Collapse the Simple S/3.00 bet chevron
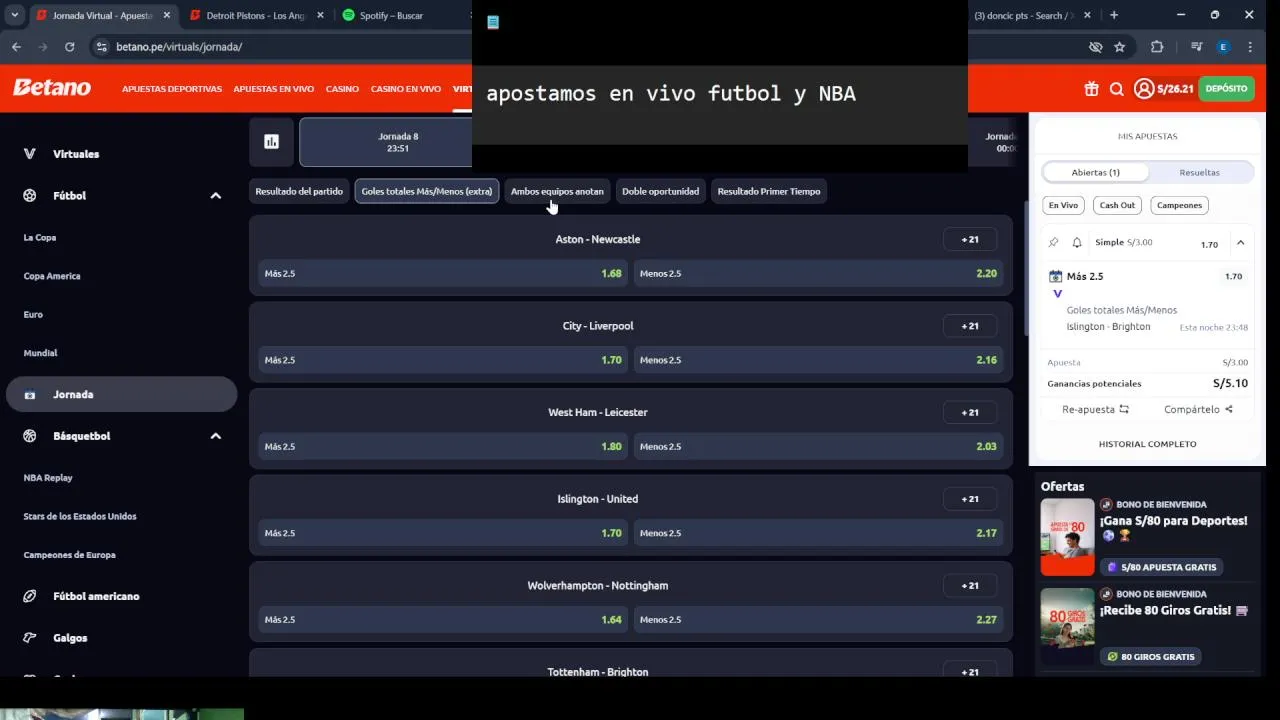 point(1240,243)
